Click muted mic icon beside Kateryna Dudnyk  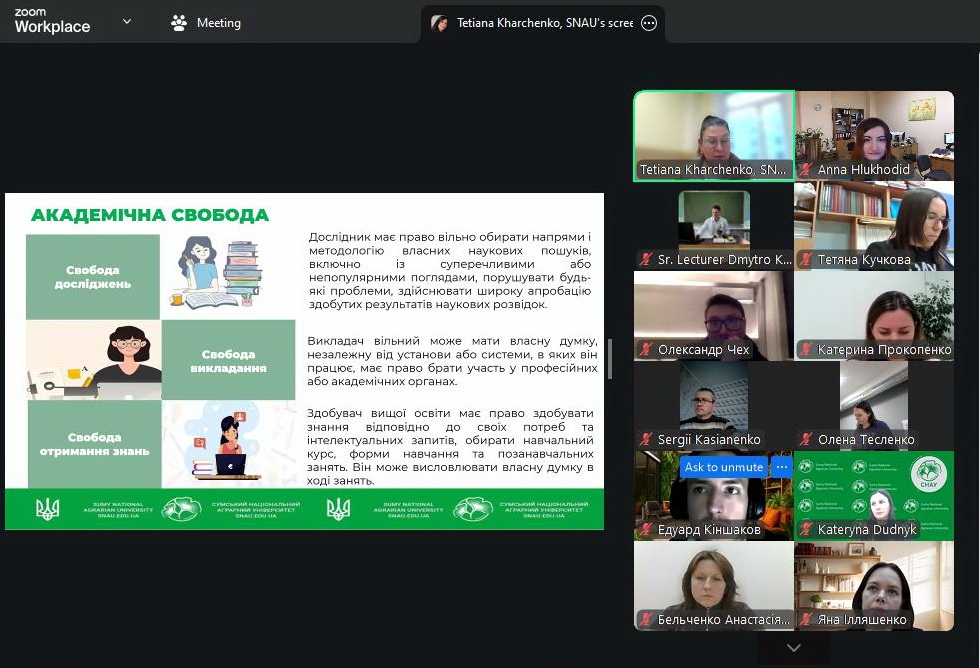805,530
